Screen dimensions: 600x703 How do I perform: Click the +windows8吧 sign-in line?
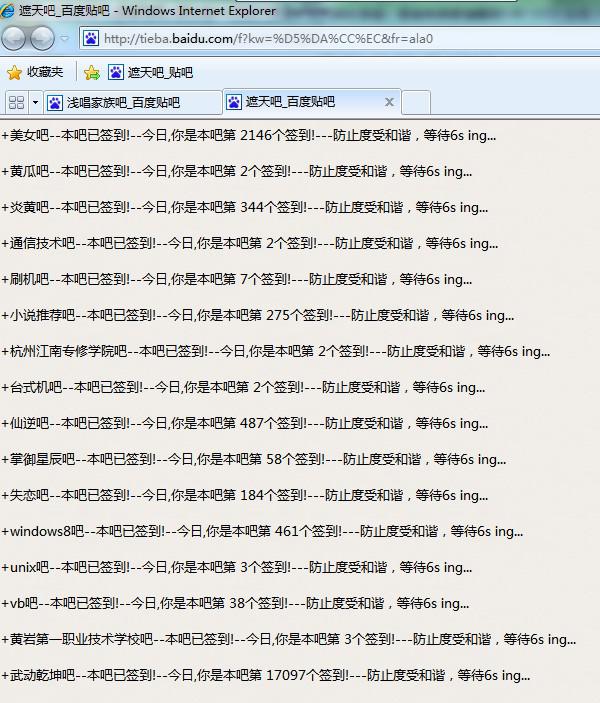[262, 531]
